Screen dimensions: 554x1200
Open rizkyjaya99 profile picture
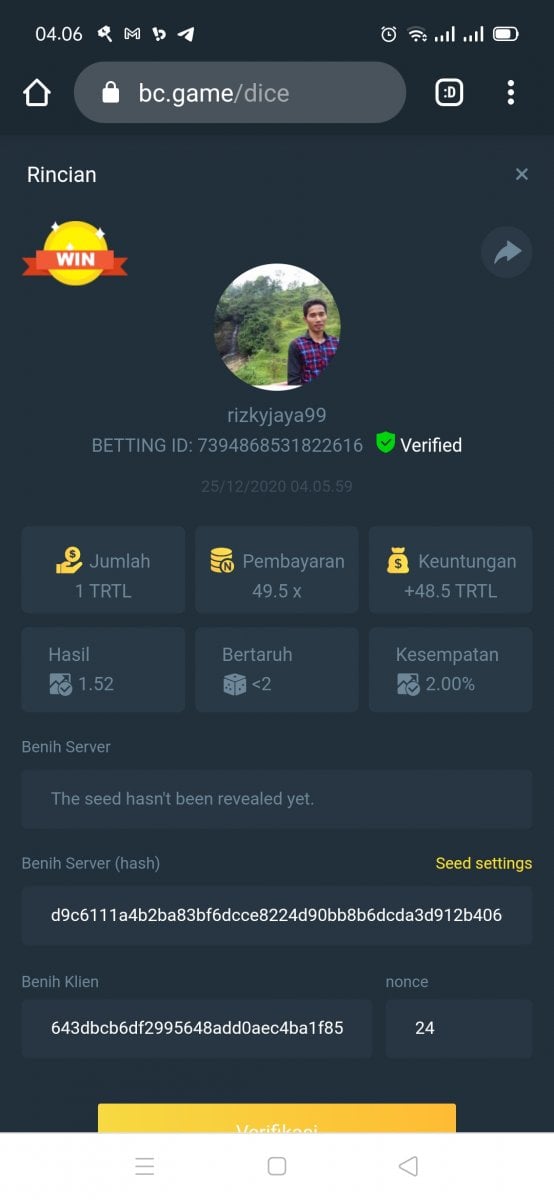tap(277, 327)
